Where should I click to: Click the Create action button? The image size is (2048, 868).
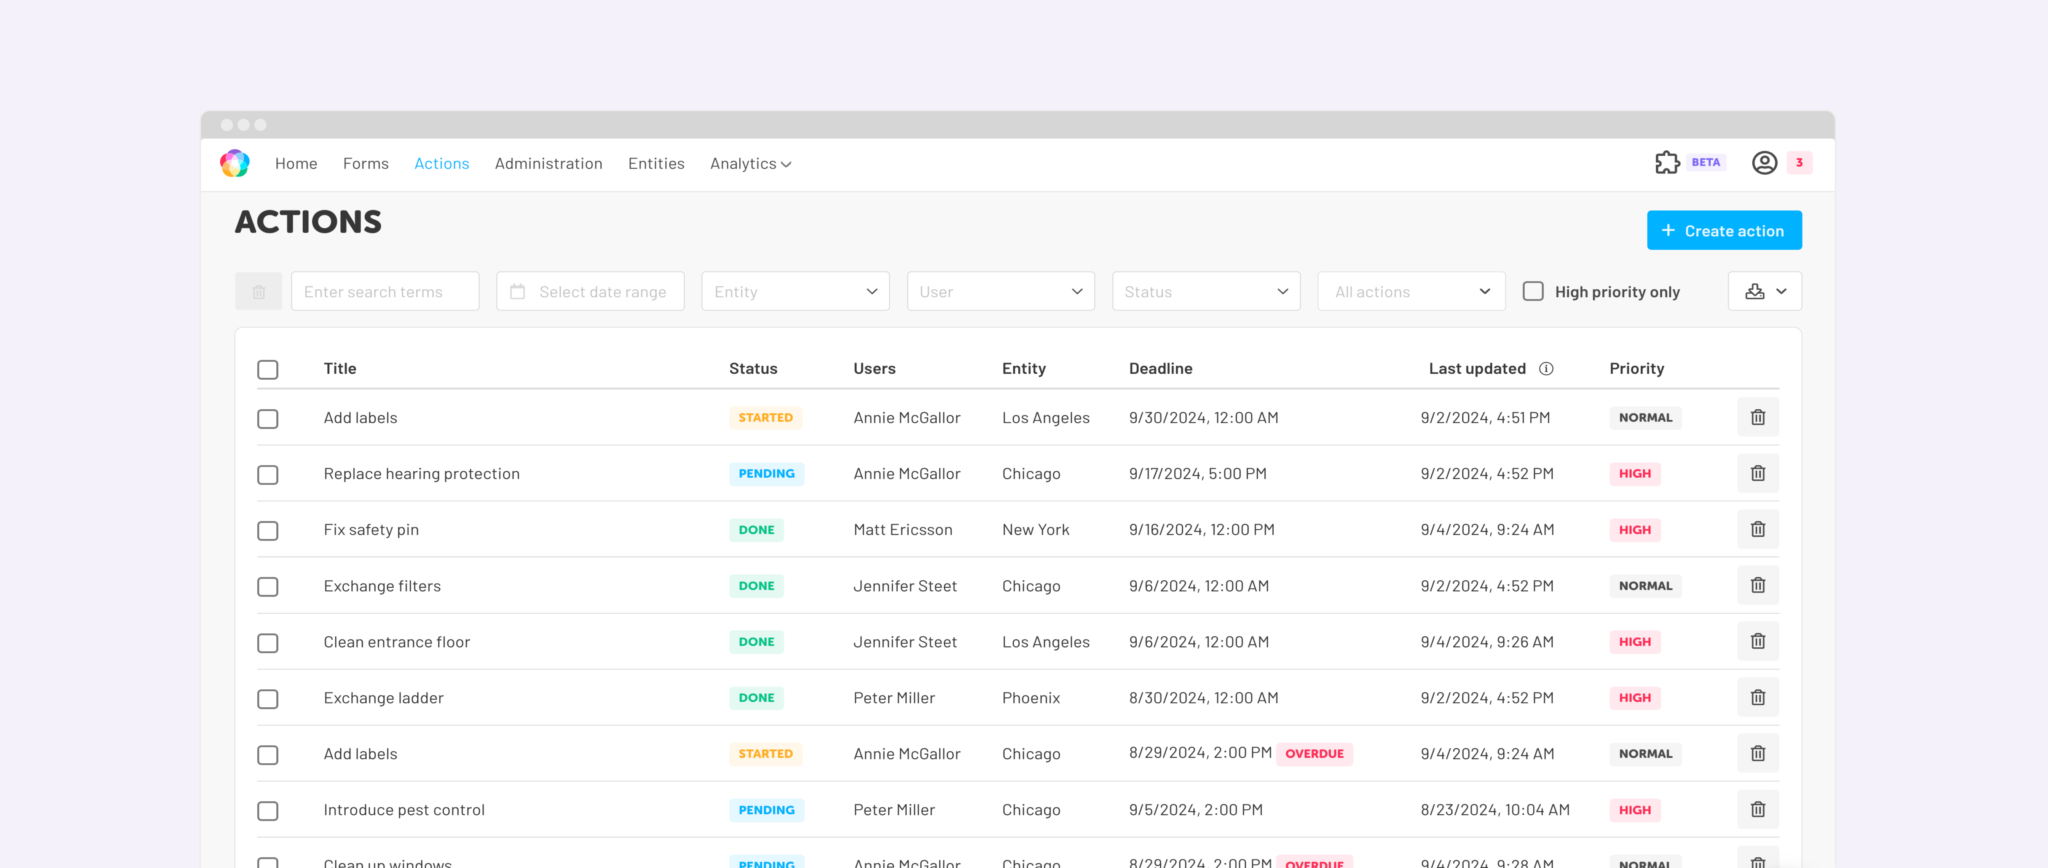(1724, 230)
